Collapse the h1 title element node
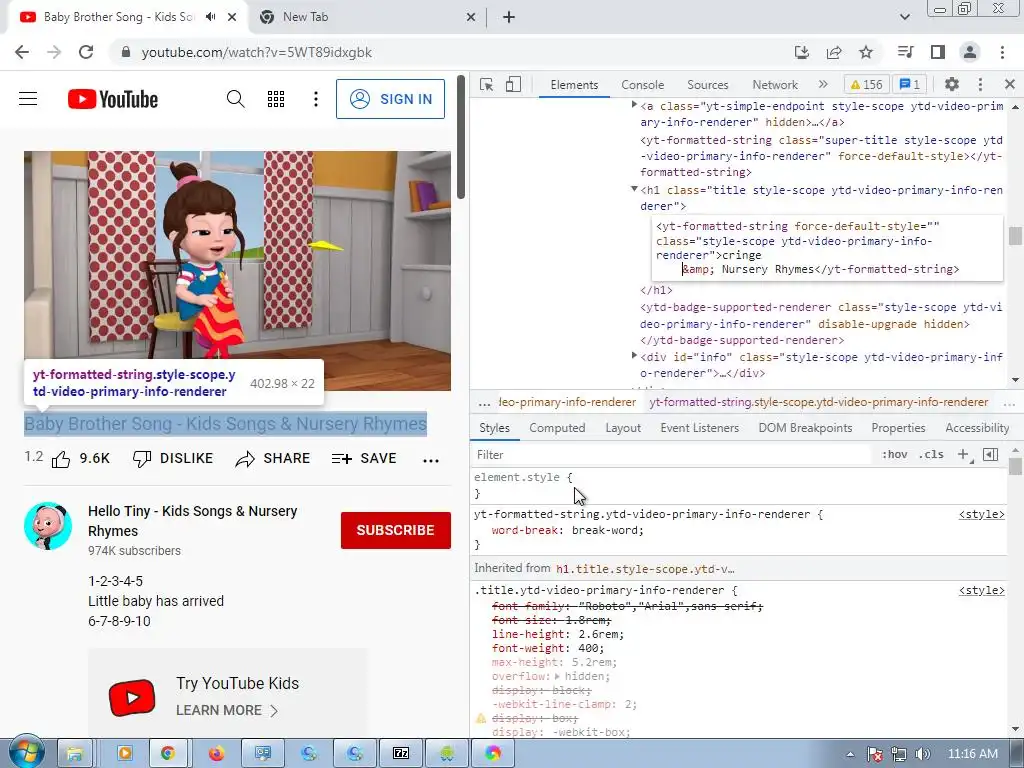 (633, 189)
